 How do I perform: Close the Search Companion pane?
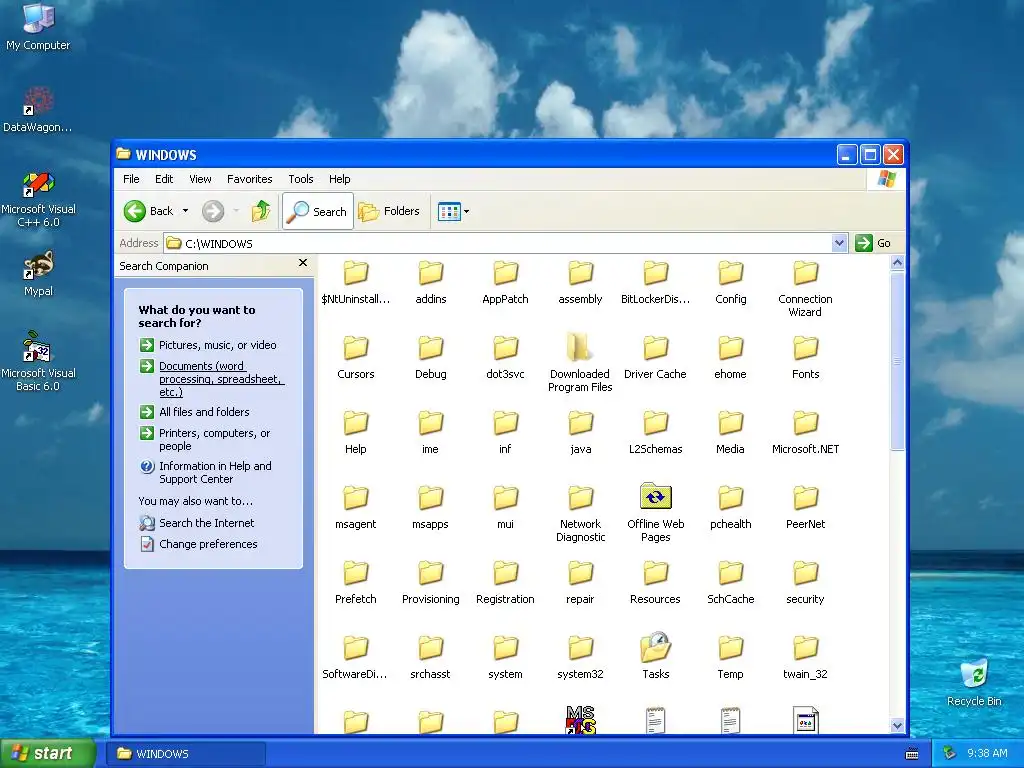(x=302, y=263)
